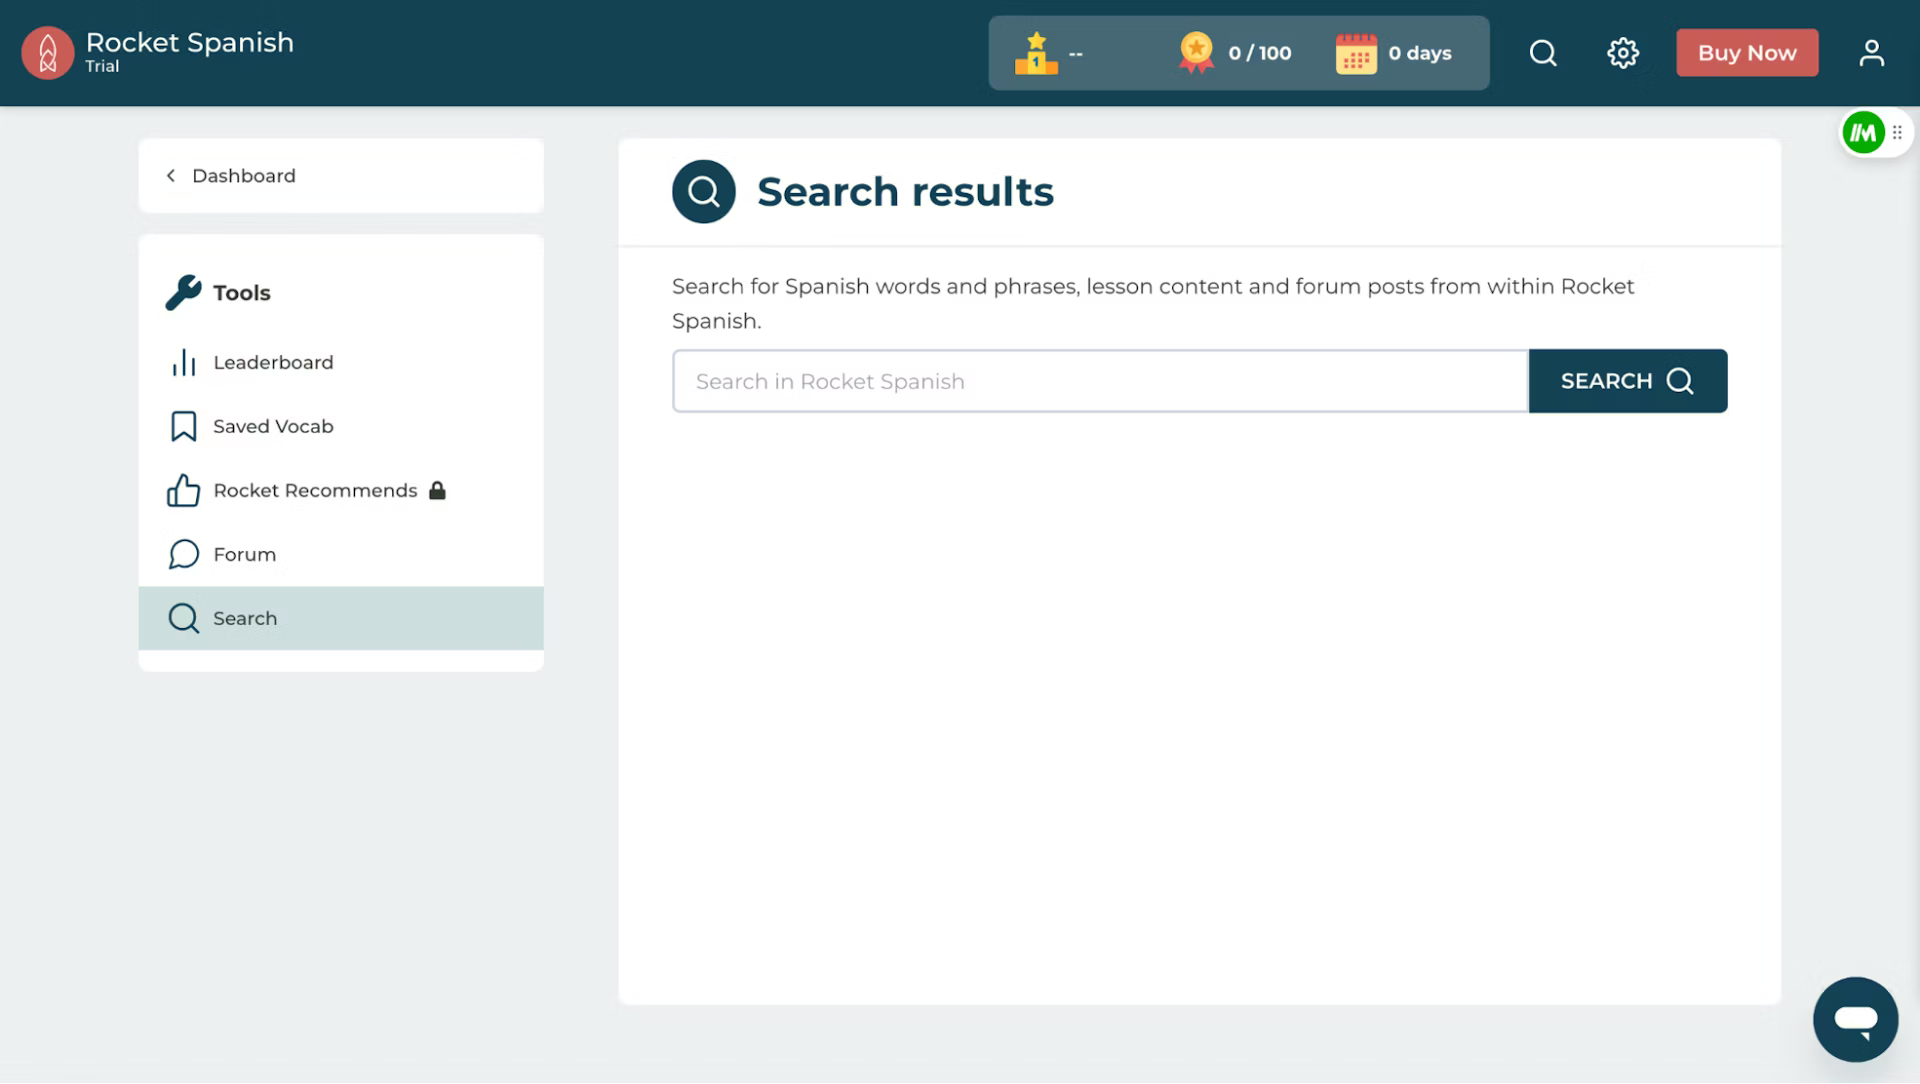The height and width of the screenshot is (1084, 1920).
Task: Click the Trial label under logo
Action: (x=102, y=66)
